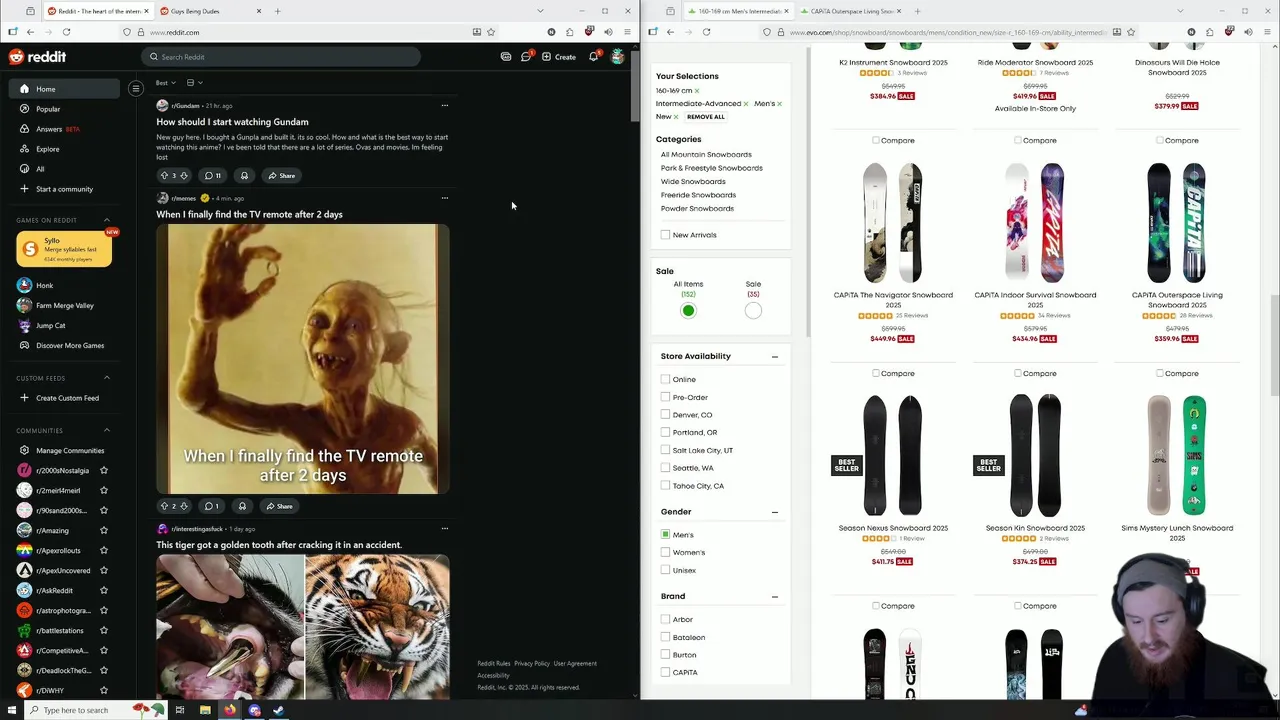Viewport: 1280px width, 720px height.
Task: Open comments on TV remote meme post
Action: [x=210, y=506]
